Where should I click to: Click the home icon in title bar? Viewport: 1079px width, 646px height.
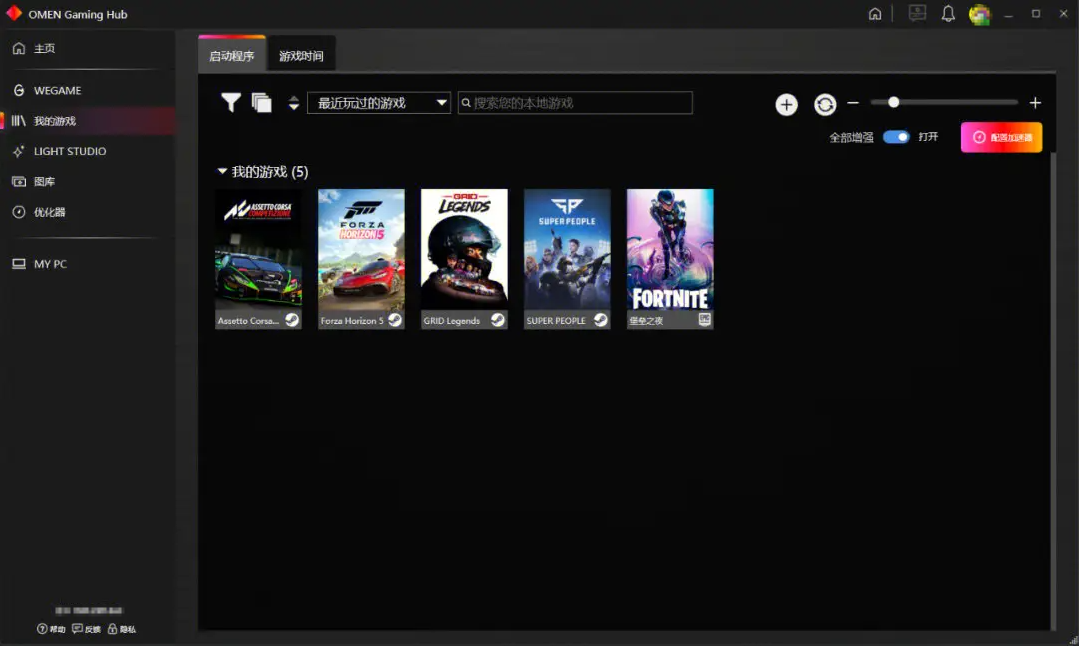[x=875, y=14]
